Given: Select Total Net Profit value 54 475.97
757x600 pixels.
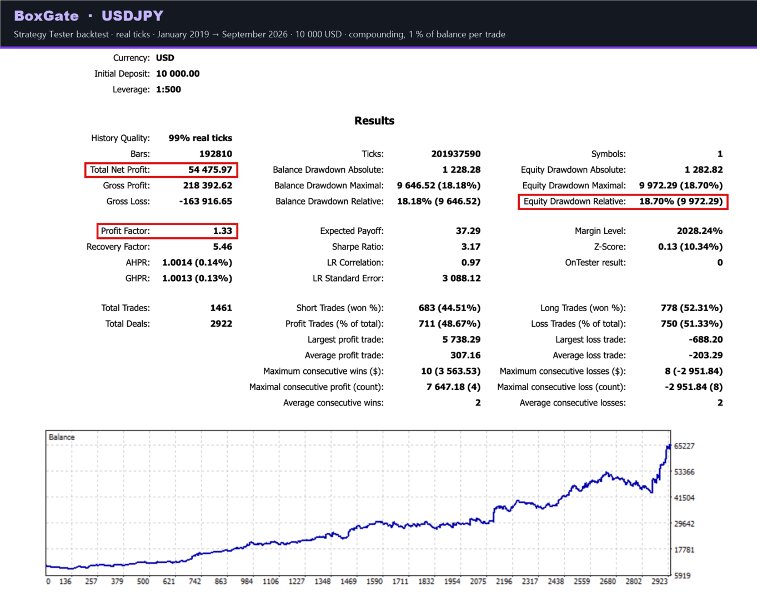Looking at the screenshot, I should point(210,170).
